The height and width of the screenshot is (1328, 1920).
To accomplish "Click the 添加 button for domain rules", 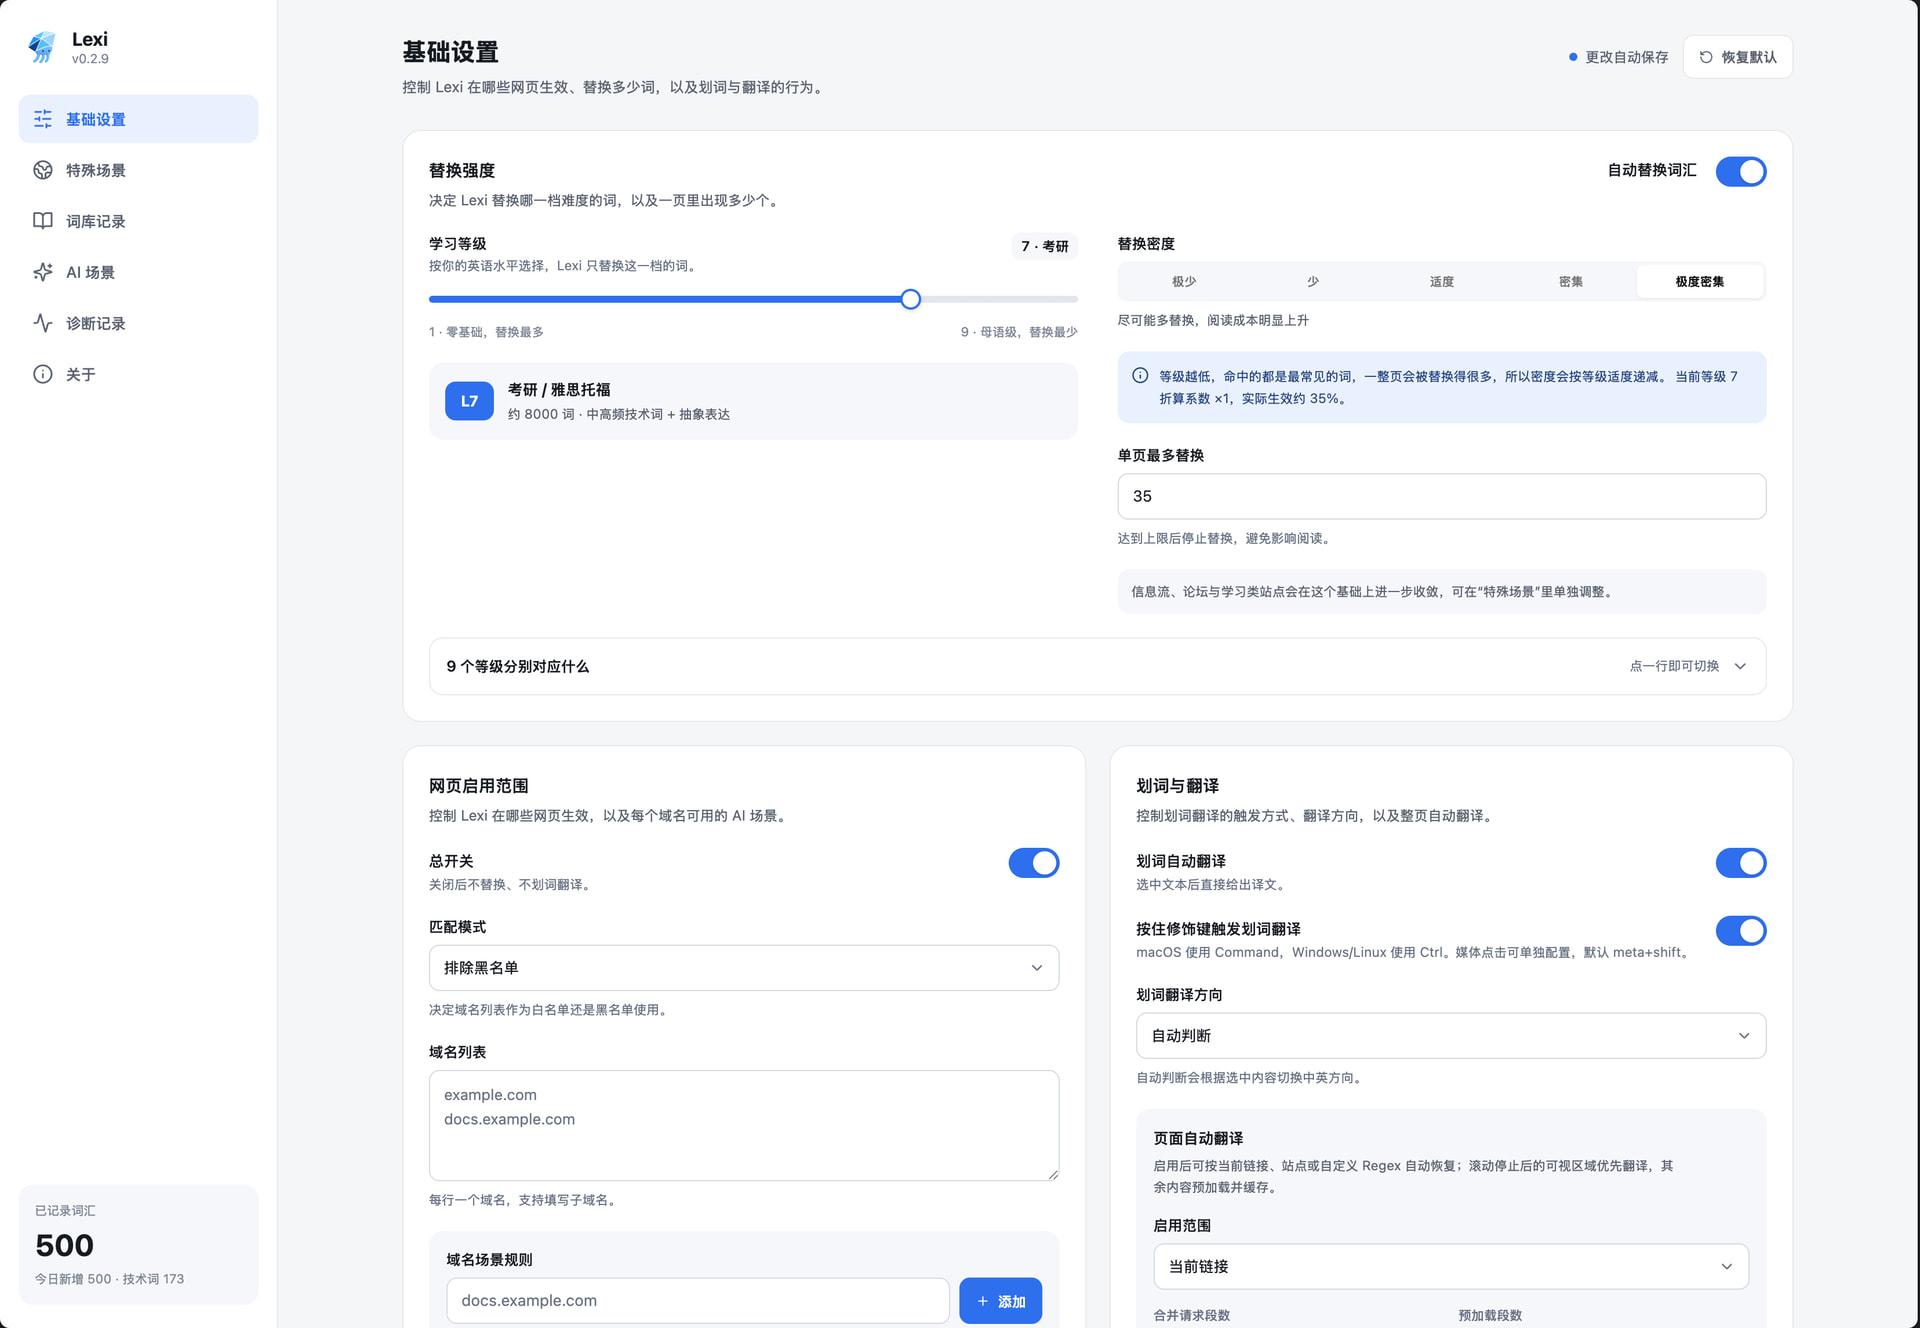I will 1001,1301.
